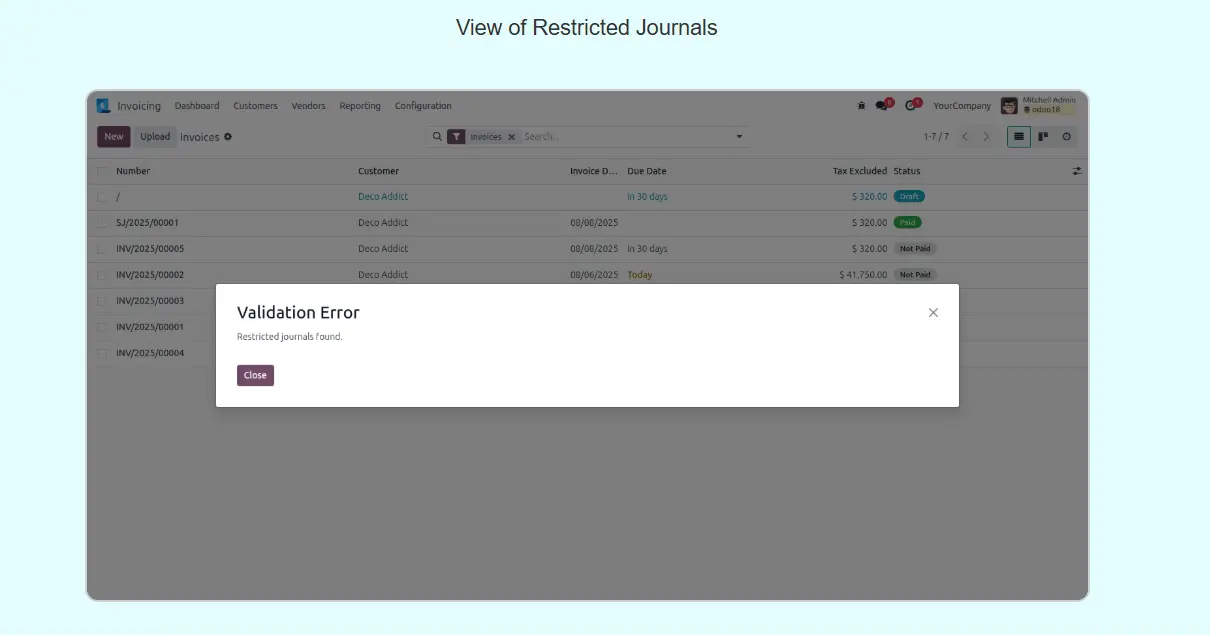Open the Invoices gear actions menu
This screenshot has width=1210, height=636.
pyautogui.click(x=228, y=137)
